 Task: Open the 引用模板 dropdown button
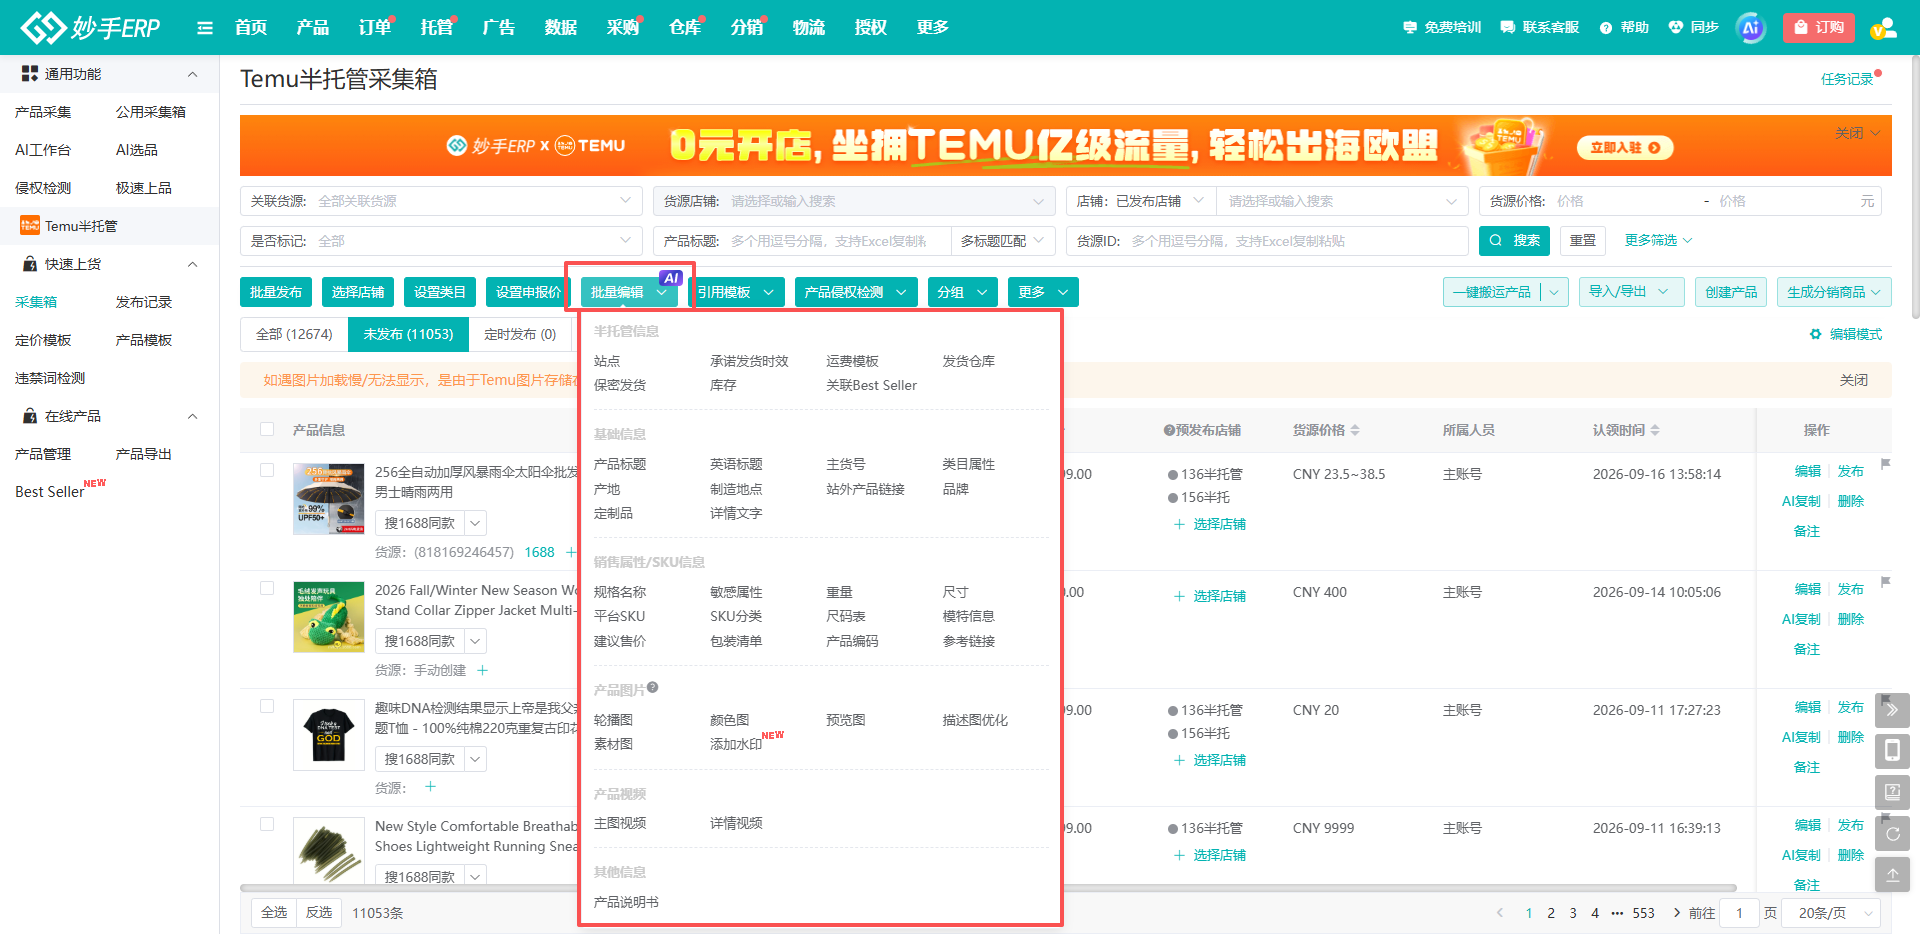pos(735,292)
